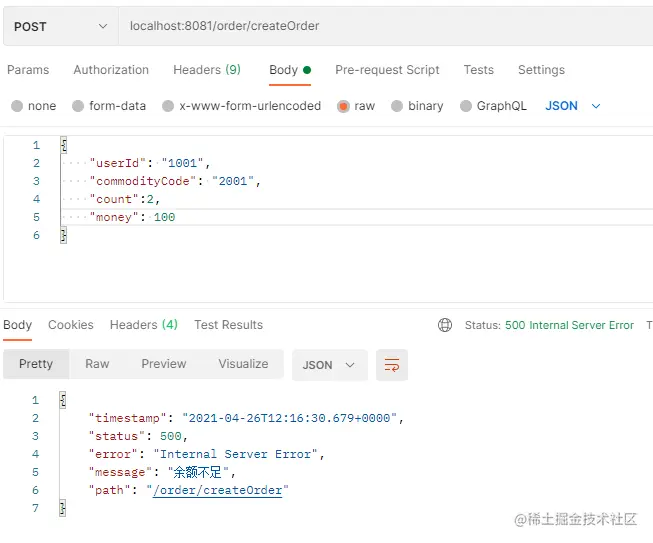653x543 pixels.
Task: Switch response view to Visualize
Action: pos(243,364)
